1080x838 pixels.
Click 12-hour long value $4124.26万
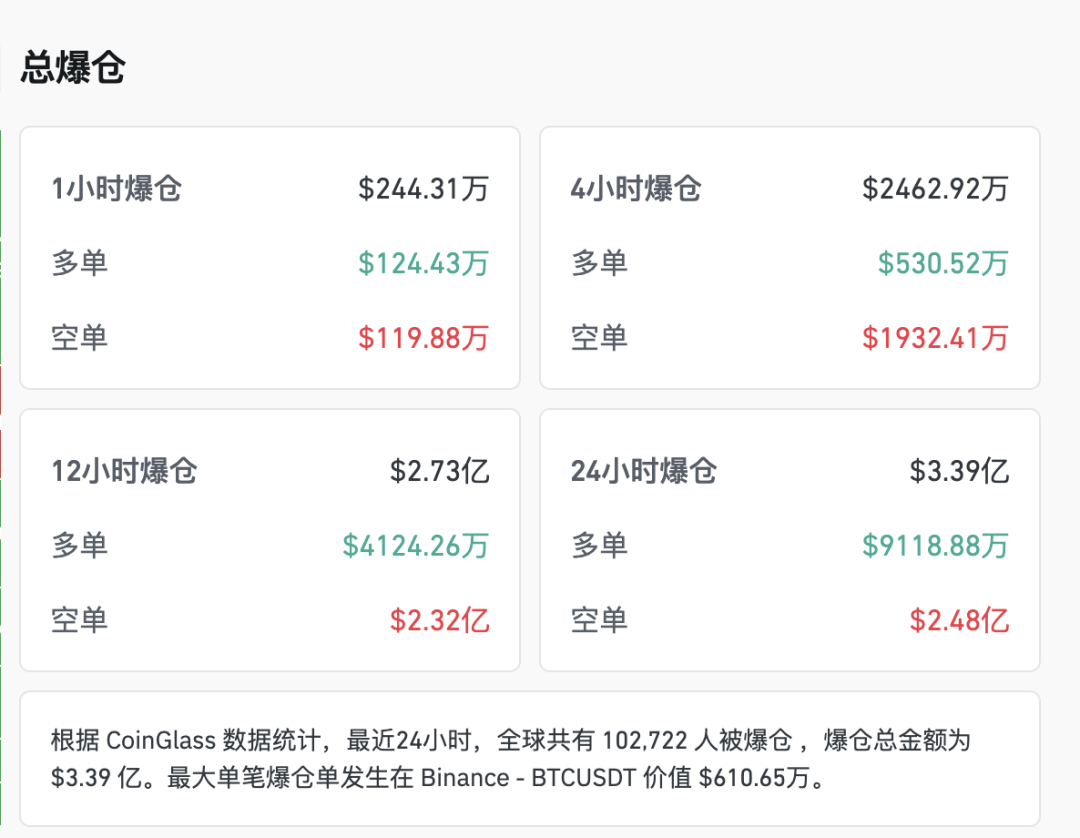[x=416, y=545]
